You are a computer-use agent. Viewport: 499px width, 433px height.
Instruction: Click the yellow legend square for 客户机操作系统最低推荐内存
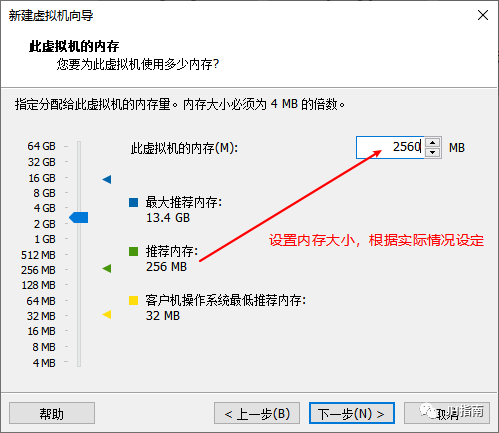[133, 300]
